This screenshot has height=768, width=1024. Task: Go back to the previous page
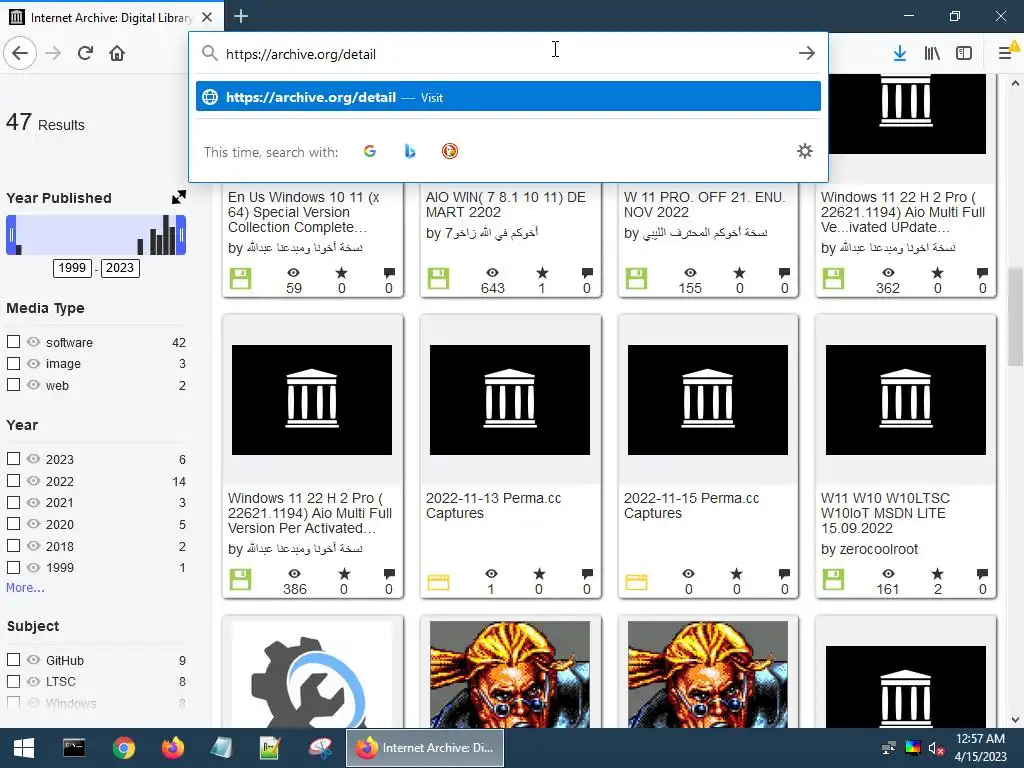pos(20,53)
